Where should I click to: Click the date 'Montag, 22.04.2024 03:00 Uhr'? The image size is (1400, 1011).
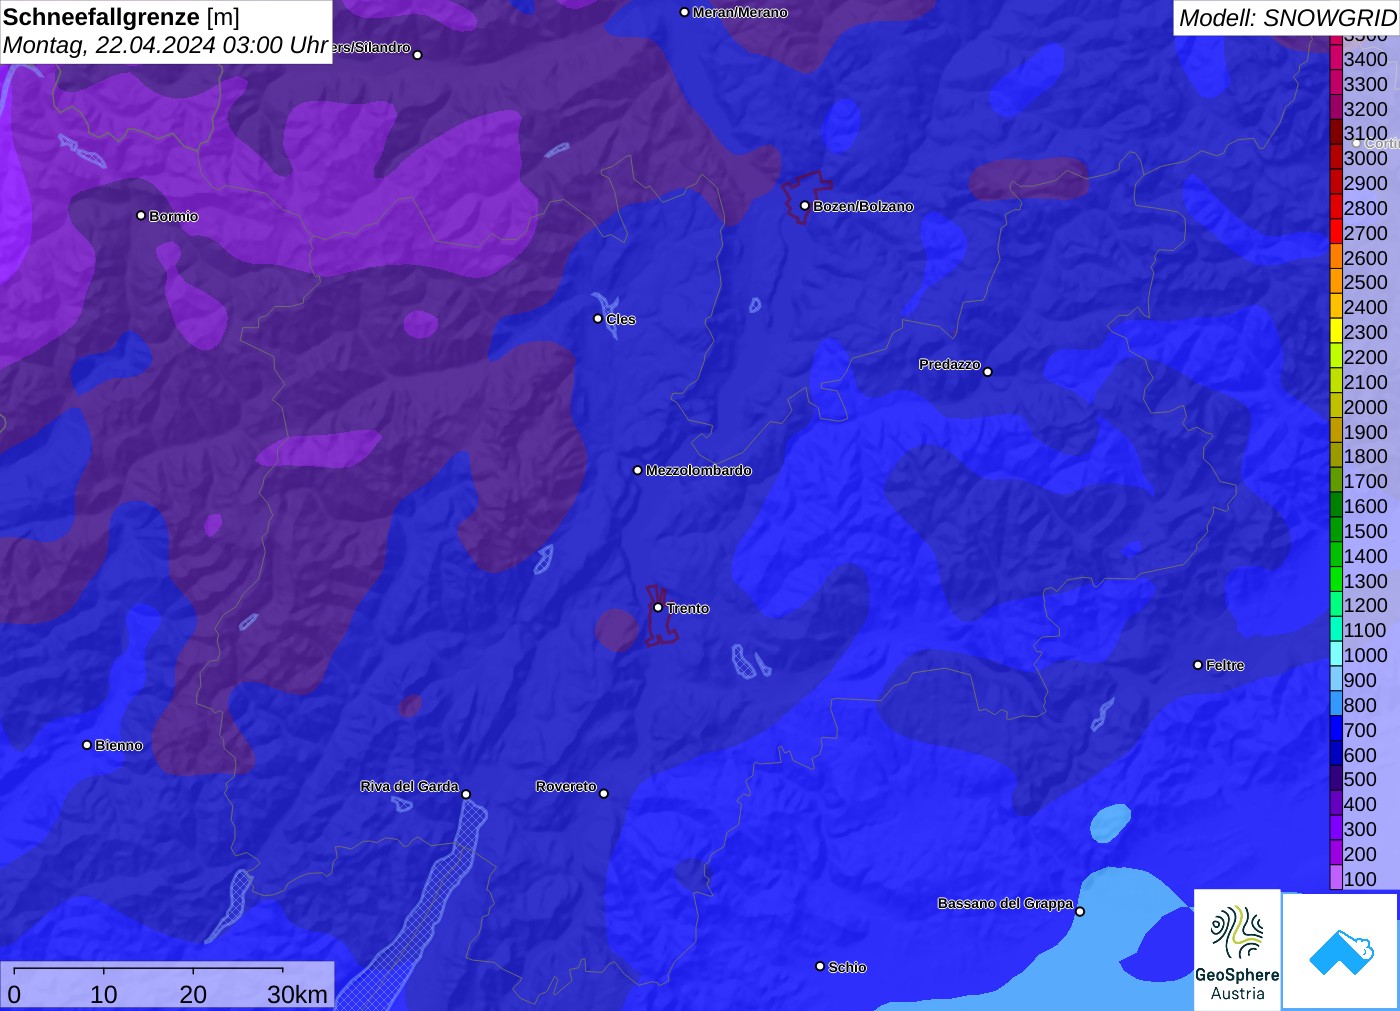click(x=166, y=45)
